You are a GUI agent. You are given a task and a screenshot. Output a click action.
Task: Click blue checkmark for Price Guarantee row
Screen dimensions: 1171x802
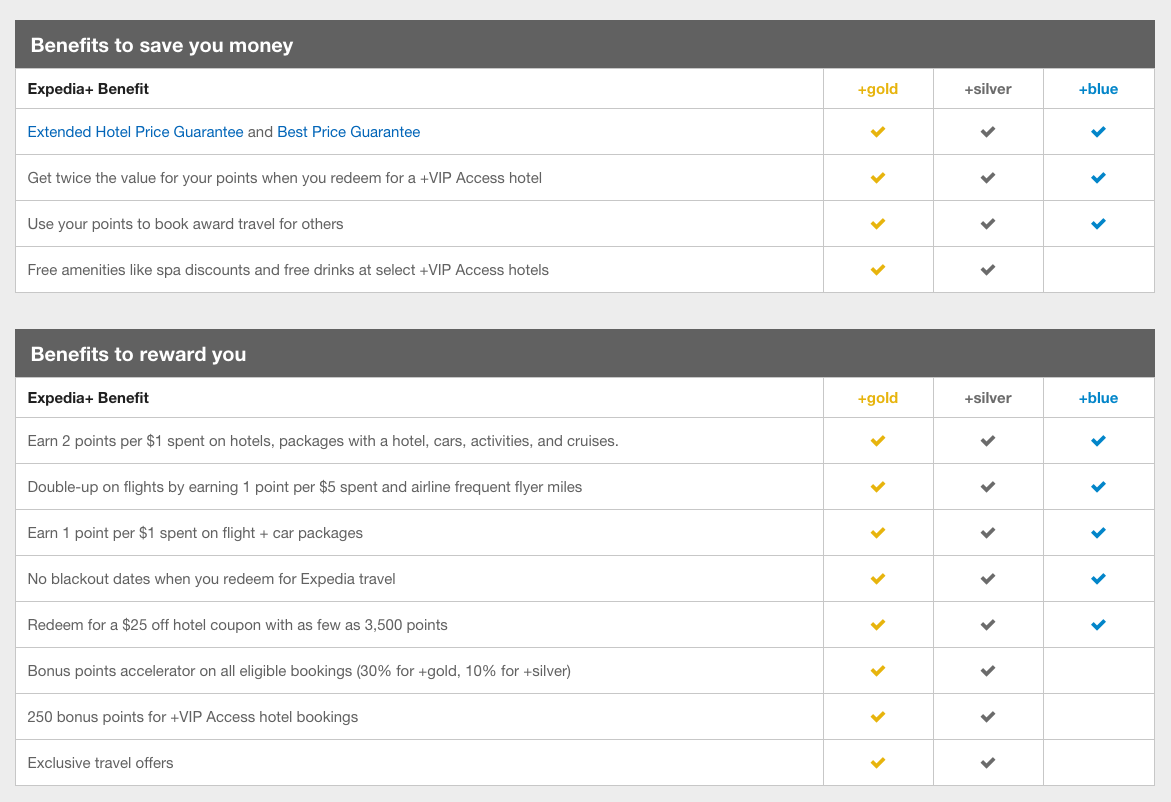(1099, 132)
